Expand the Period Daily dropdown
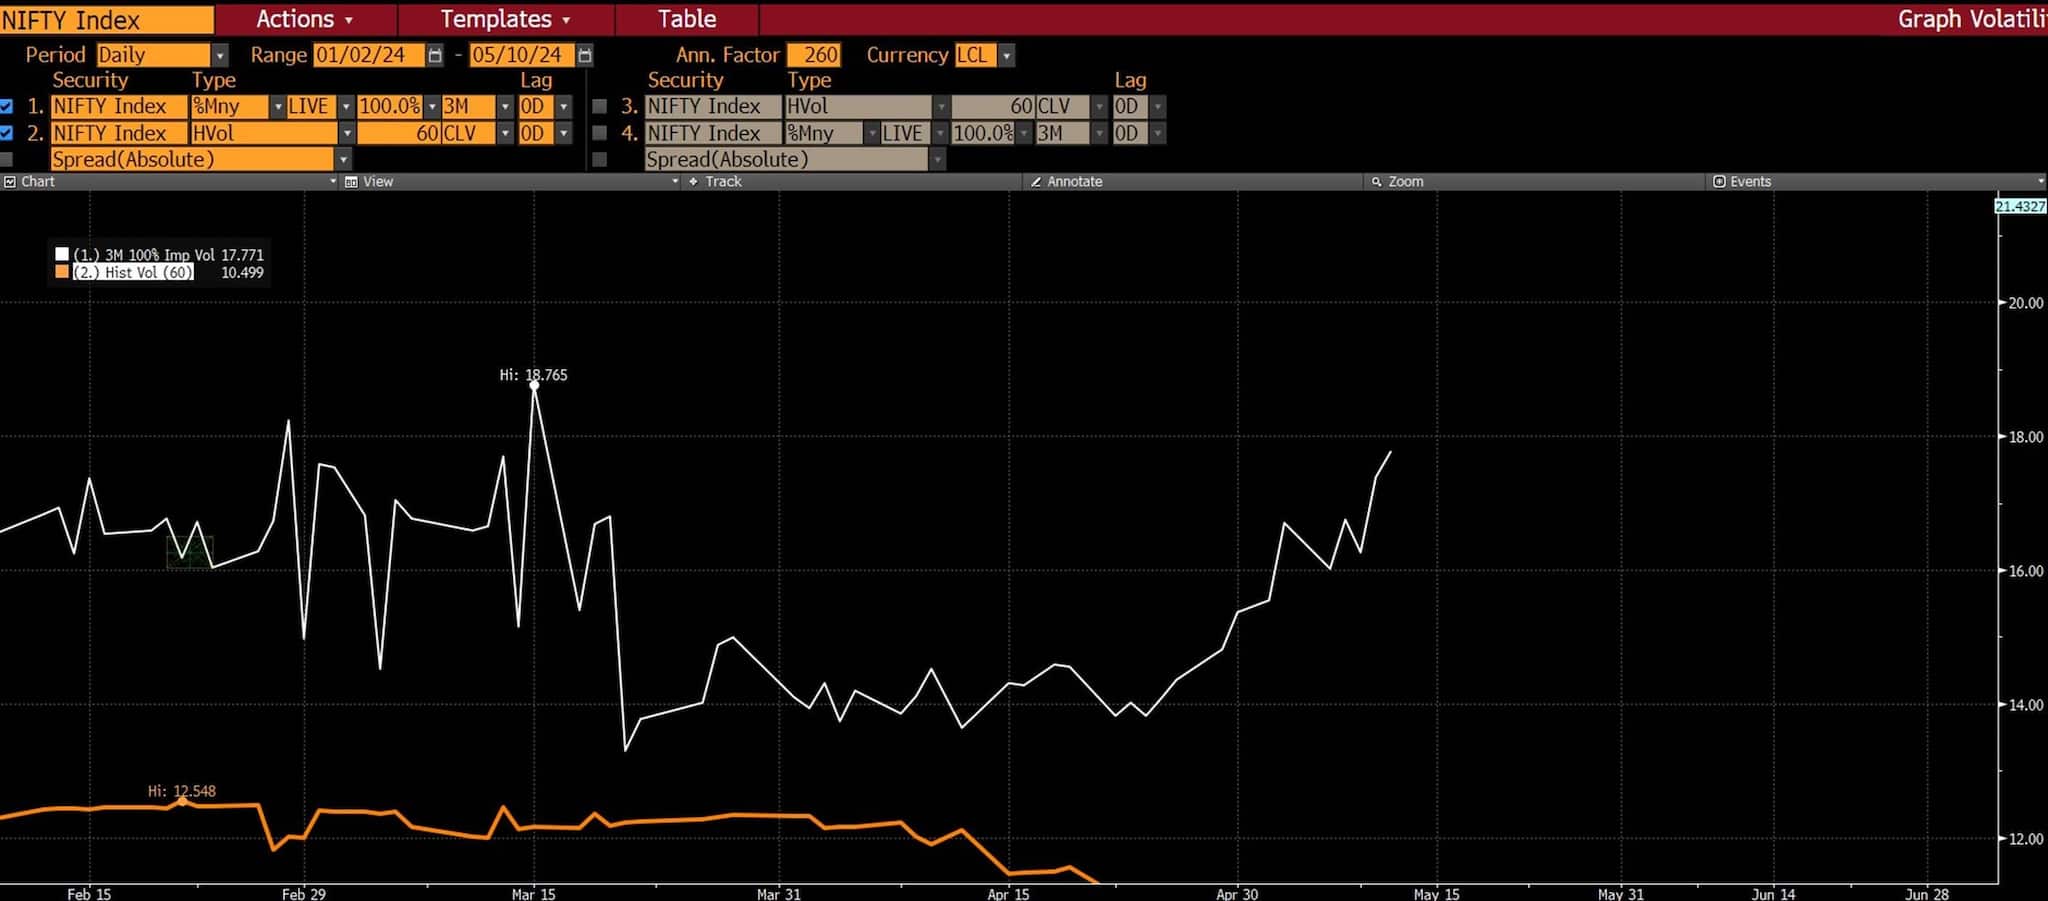Screen dimensions: 2048x901 coord(220,55)
